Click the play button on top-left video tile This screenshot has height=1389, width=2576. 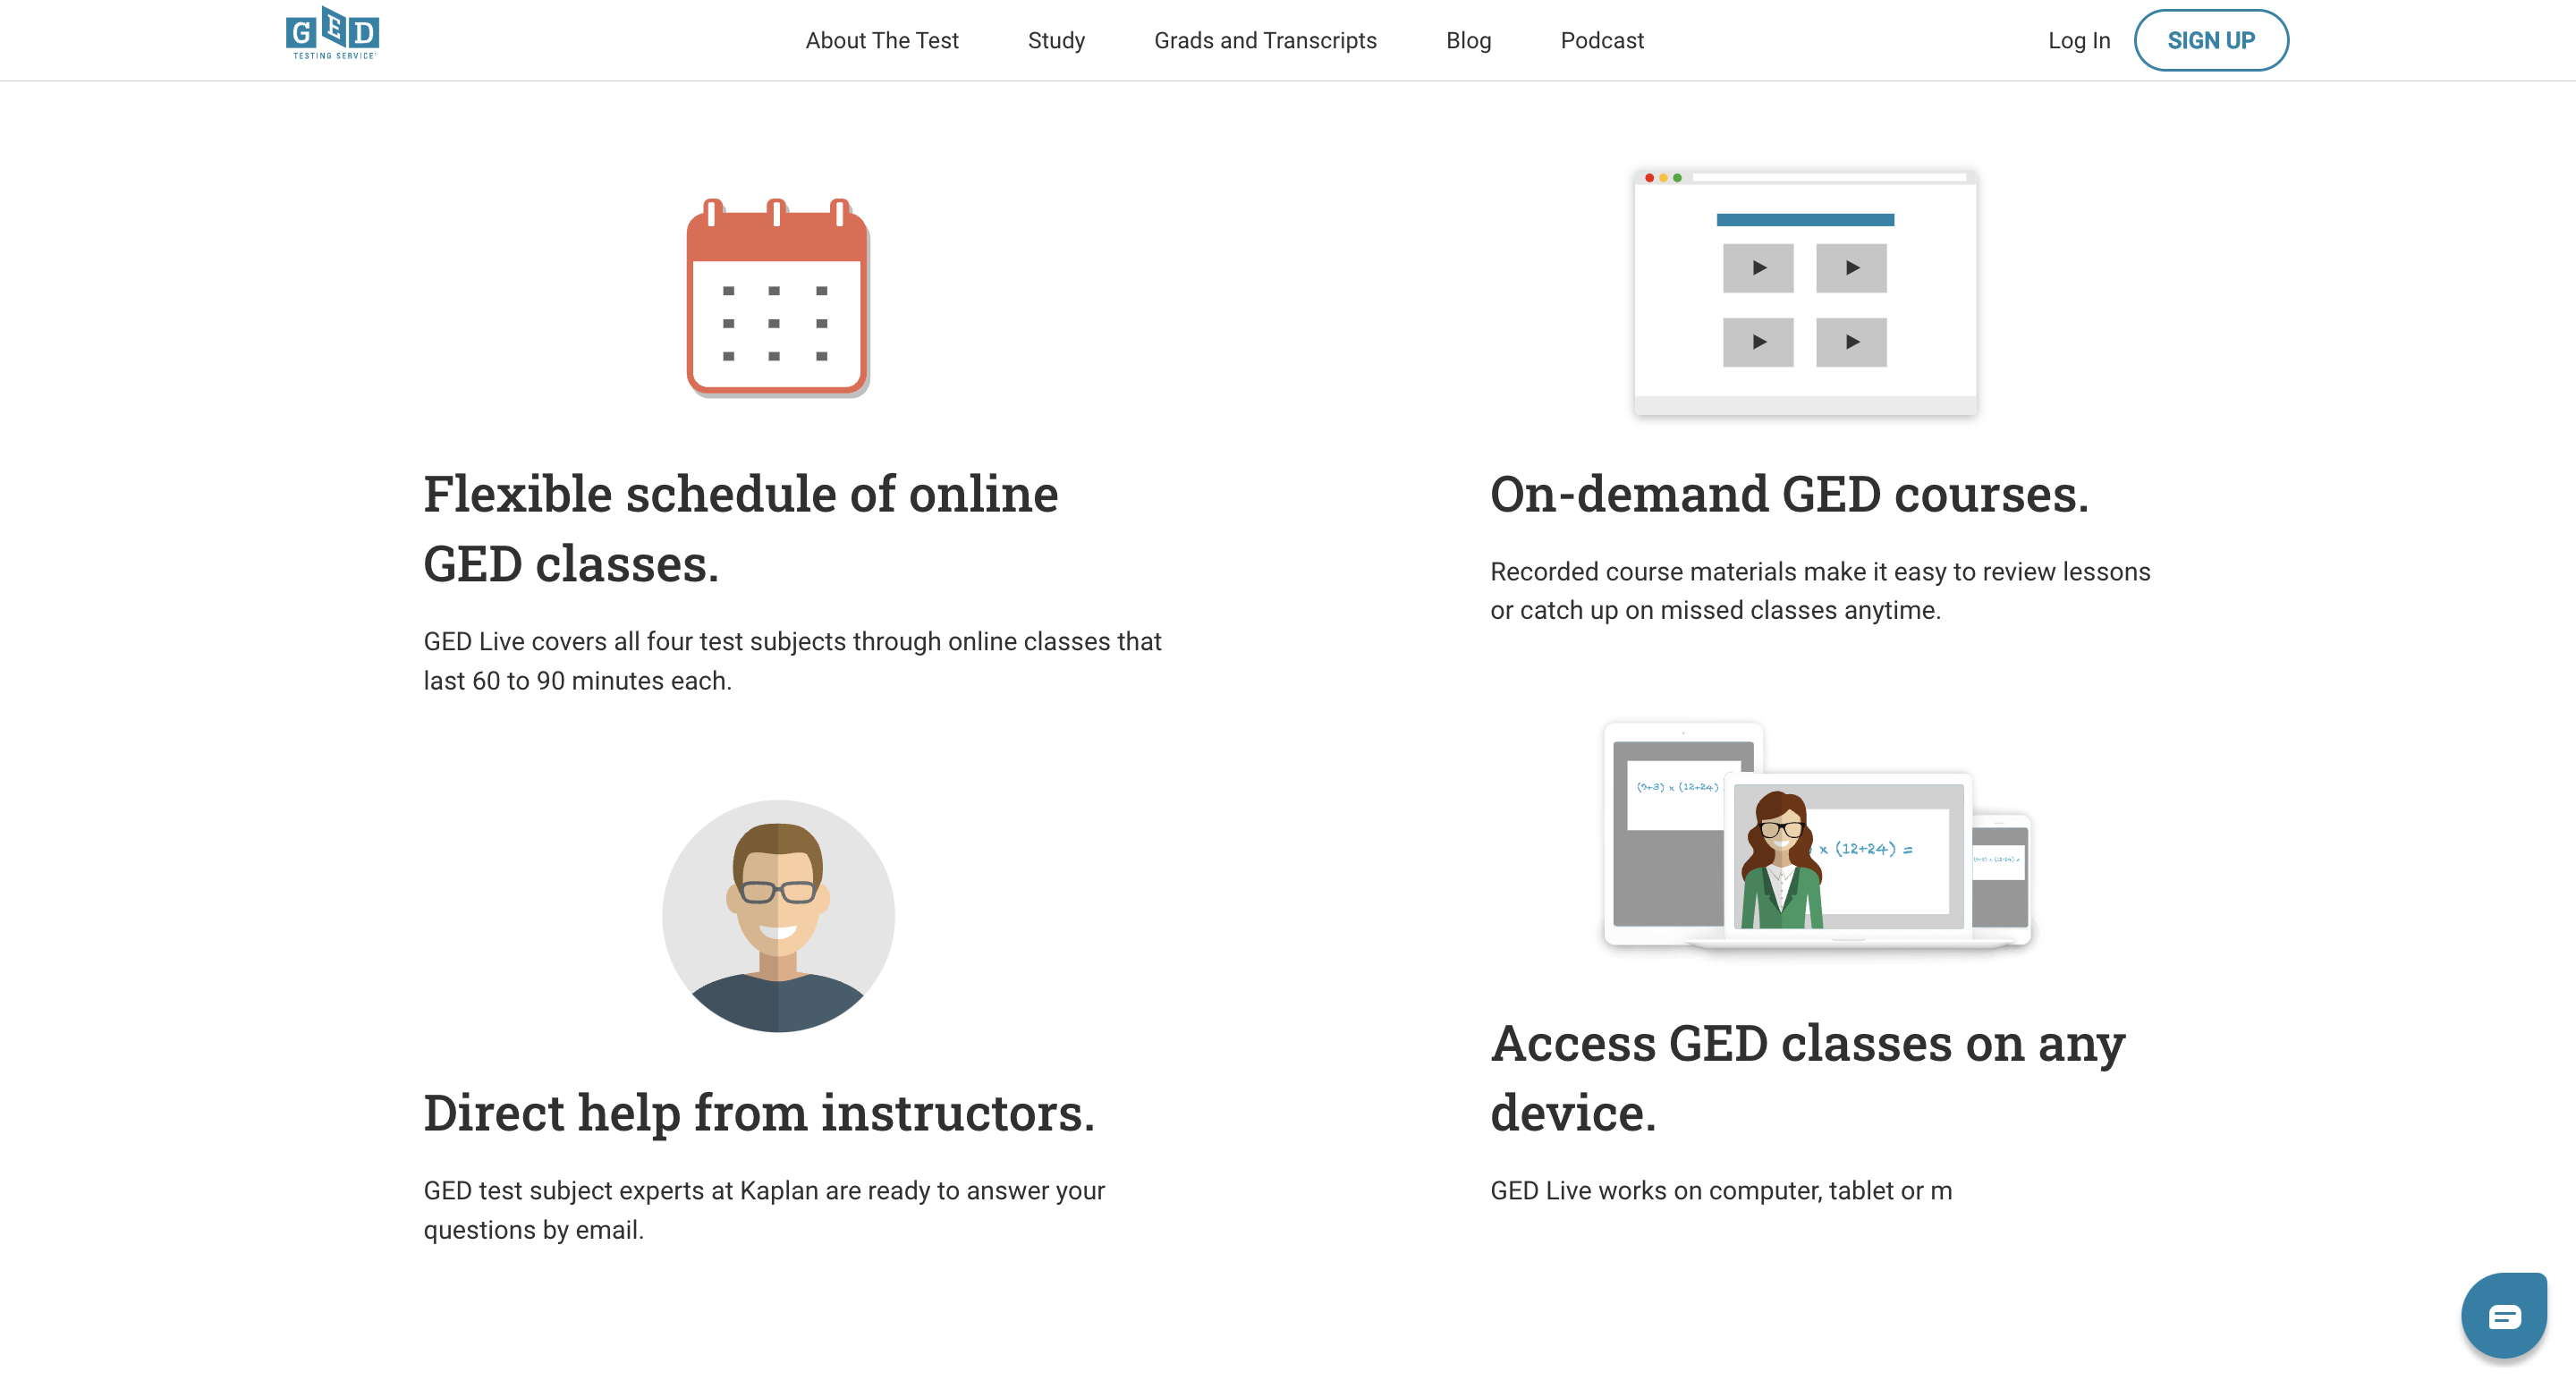click(1760, 267)
